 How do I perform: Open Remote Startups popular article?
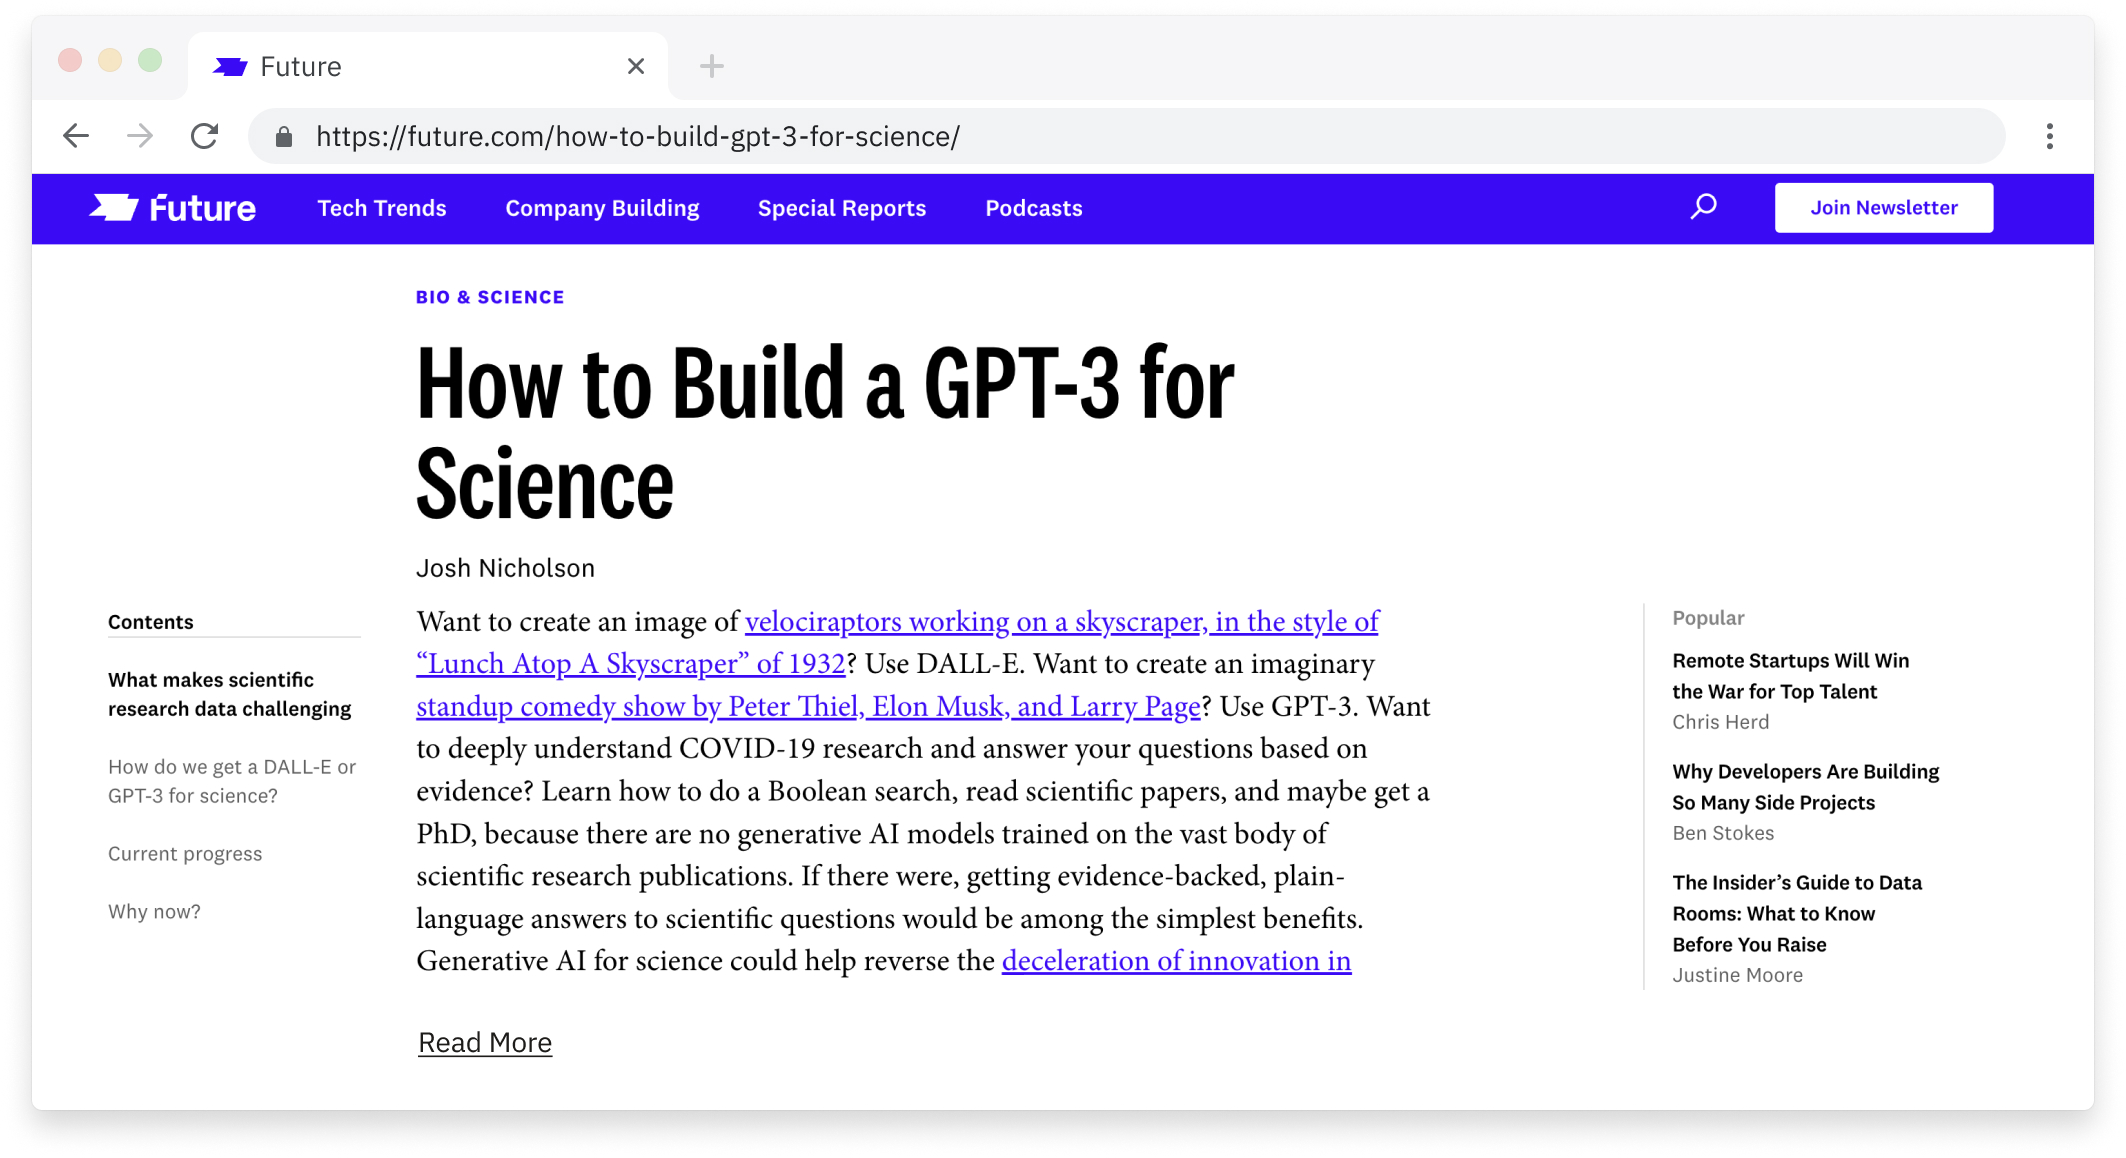1790,676
